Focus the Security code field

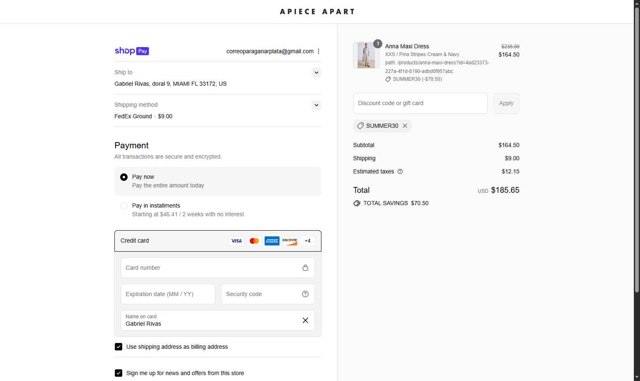tap(268, 294)
